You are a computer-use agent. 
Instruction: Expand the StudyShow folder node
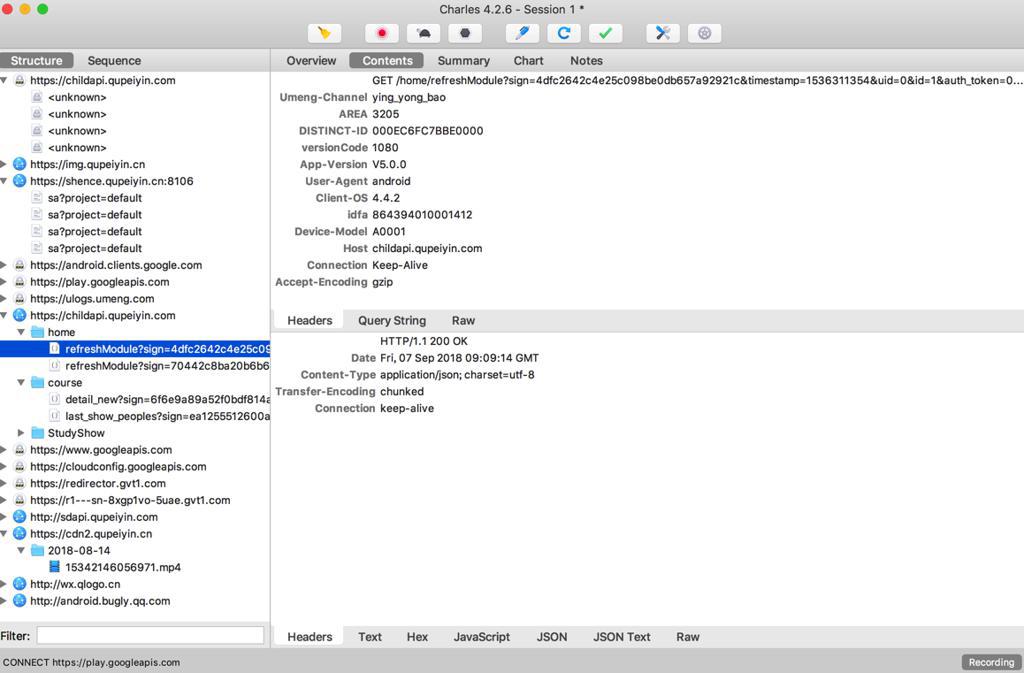(x=21, y=433)
